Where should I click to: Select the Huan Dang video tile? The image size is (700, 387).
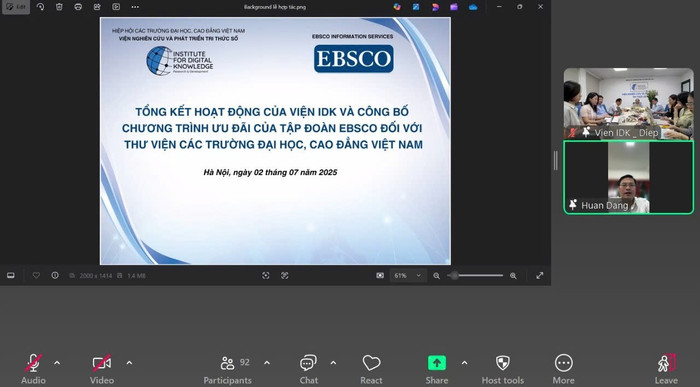click(629, 178)
